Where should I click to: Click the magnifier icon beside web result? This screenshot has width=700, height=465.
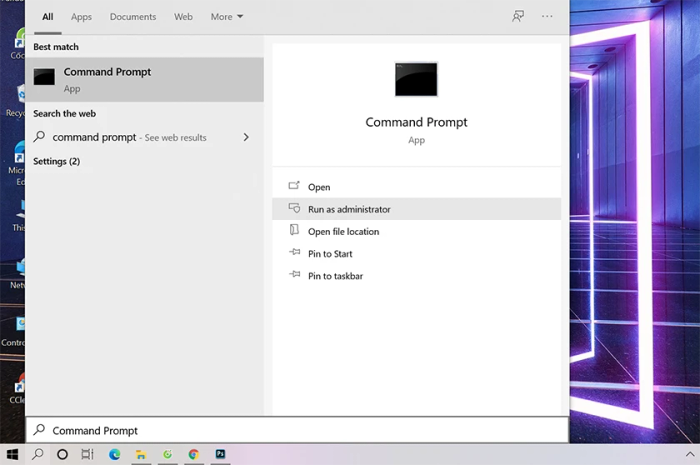coord(39,136)
